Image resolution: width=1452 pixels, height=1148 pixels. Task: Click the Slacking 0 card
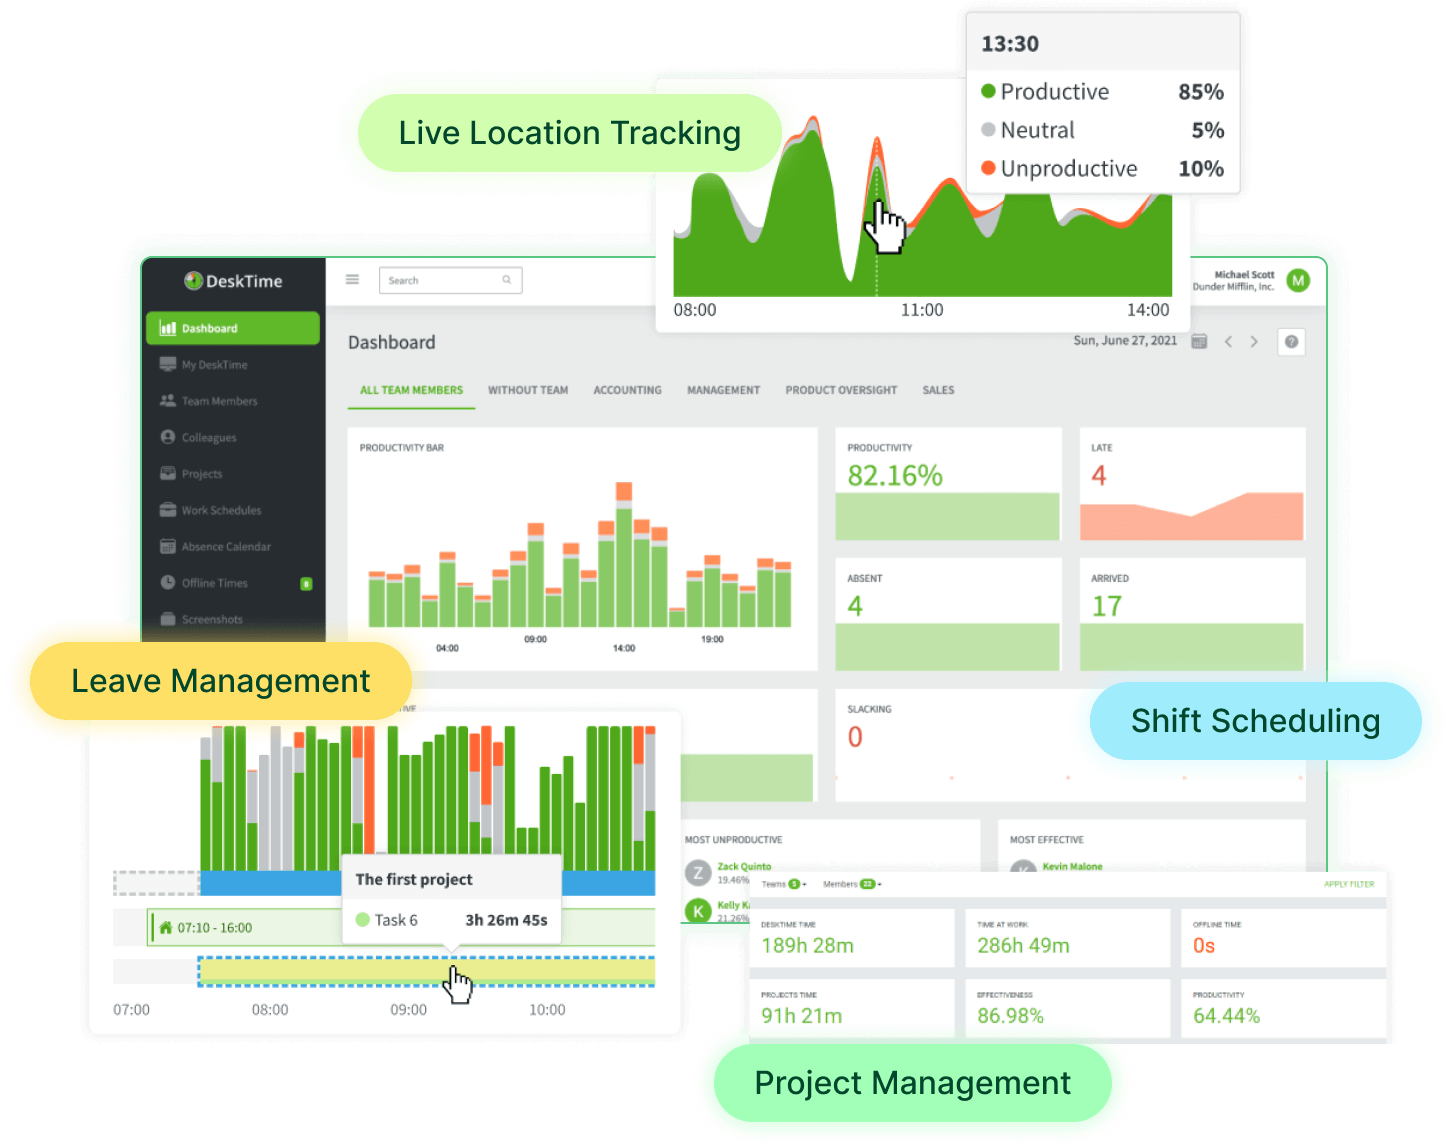[x=1070, y=745]
